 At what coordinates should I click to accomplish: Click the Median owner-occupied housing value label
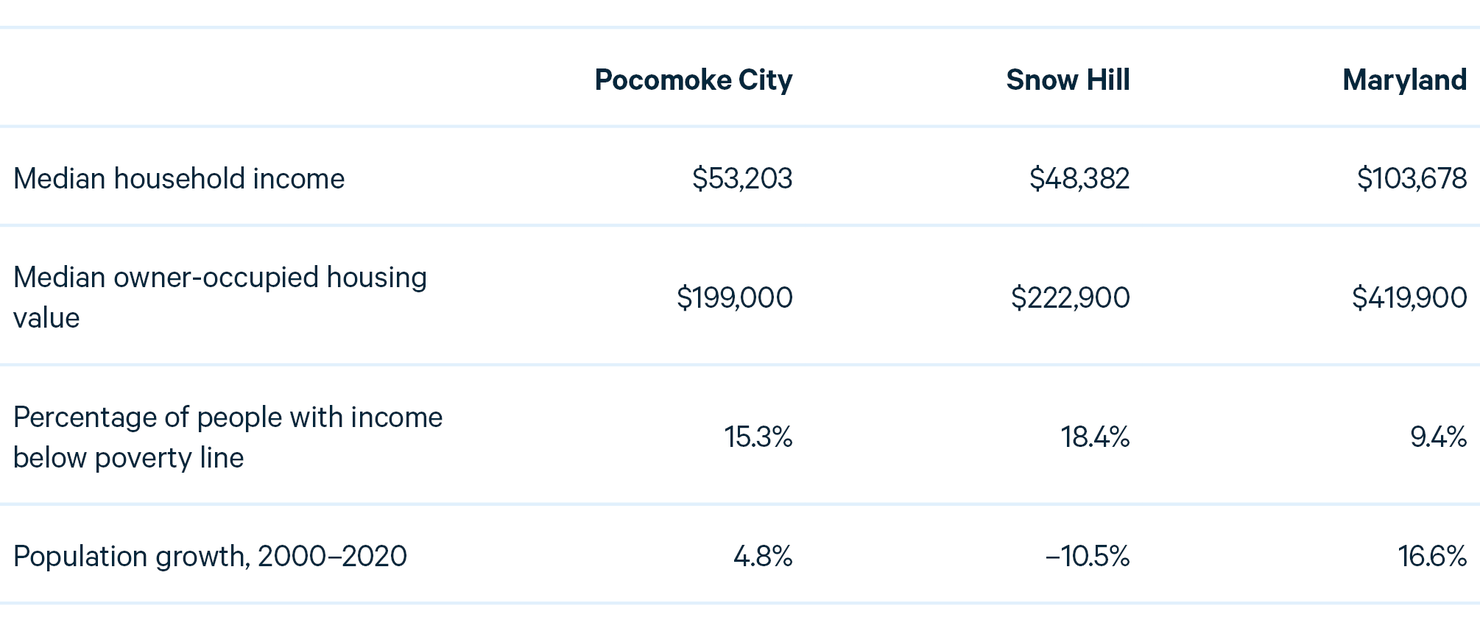point(220,297)
